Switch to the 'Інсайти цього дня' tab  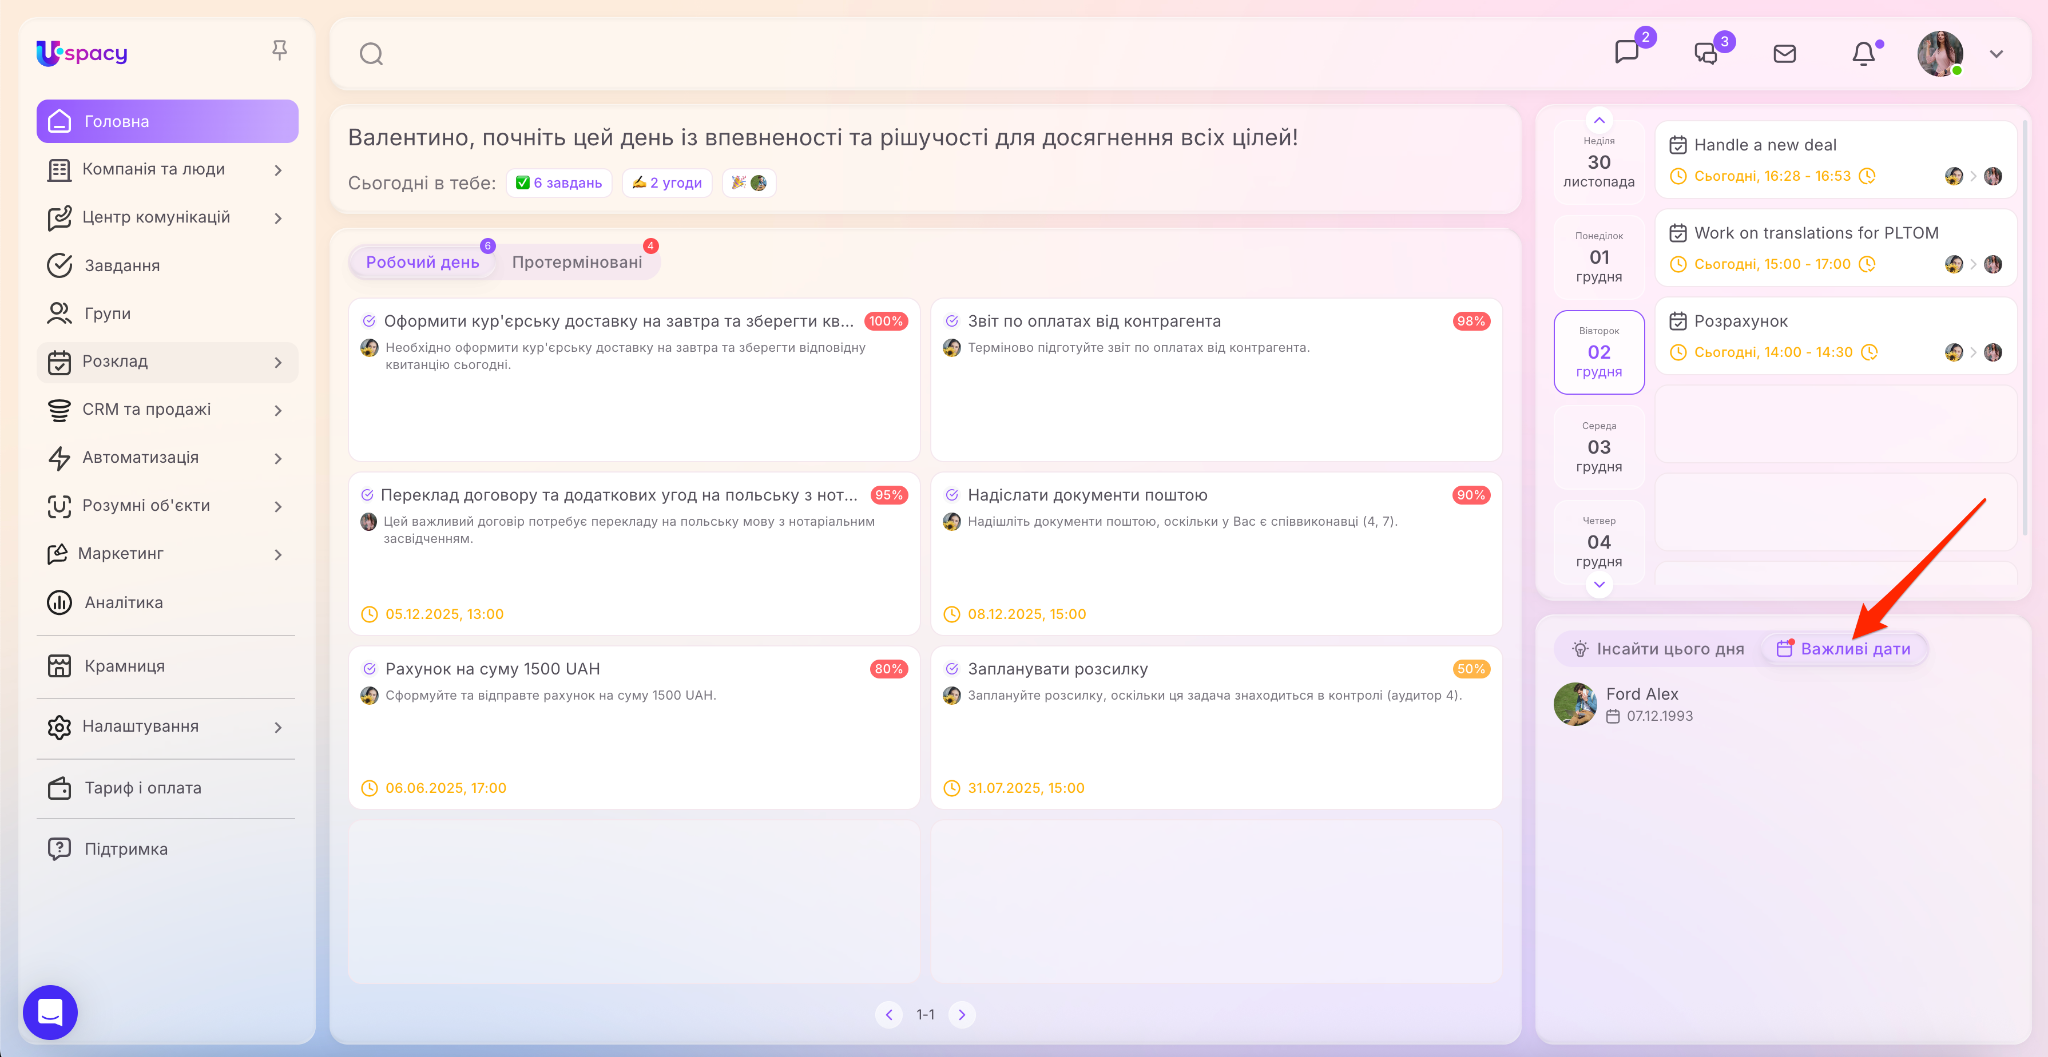point(1658,649)
